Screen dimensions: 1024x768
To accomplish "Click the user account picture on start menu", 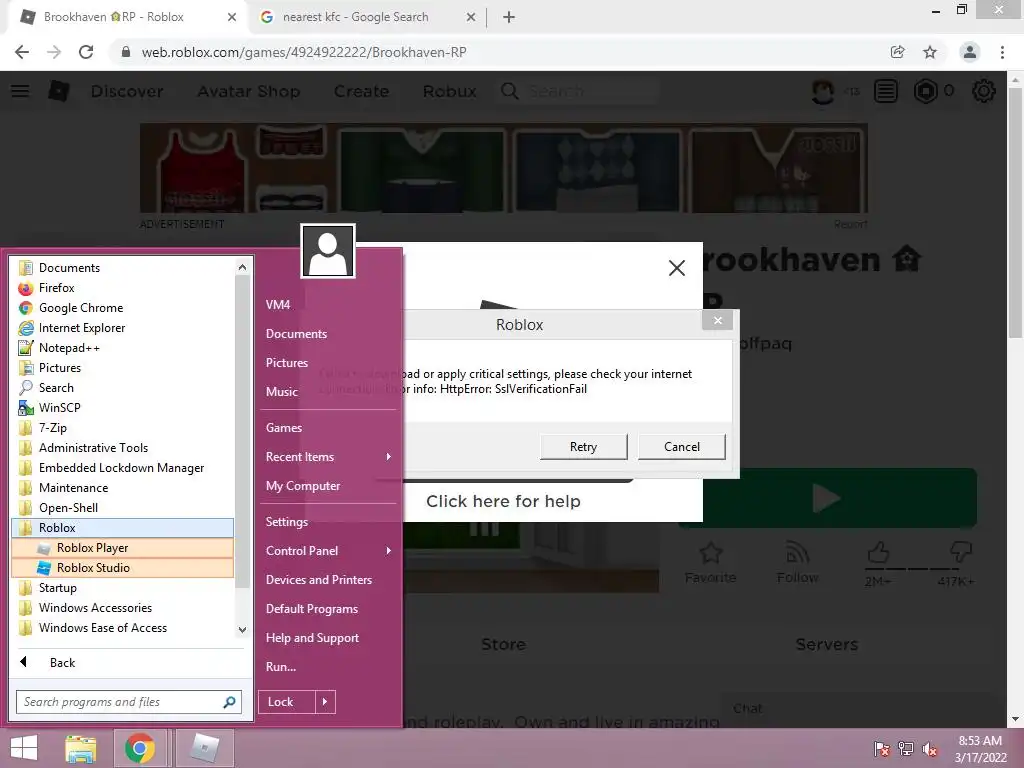I will click(x=328, y=251).
